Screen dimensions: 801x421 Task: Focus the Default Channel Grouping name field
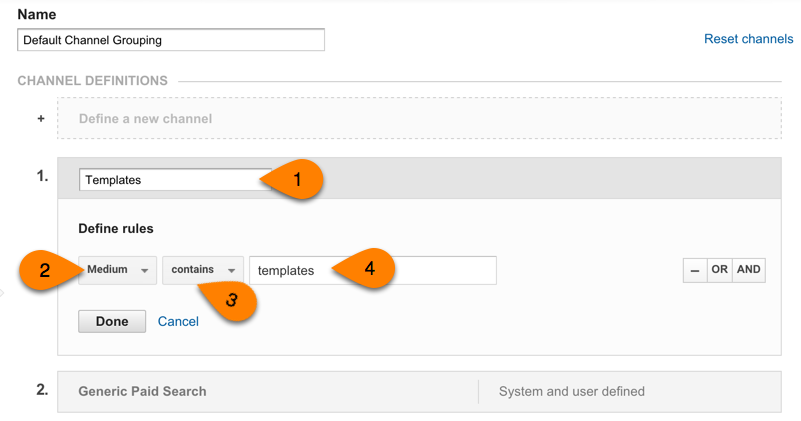click(x=171, y=40)
